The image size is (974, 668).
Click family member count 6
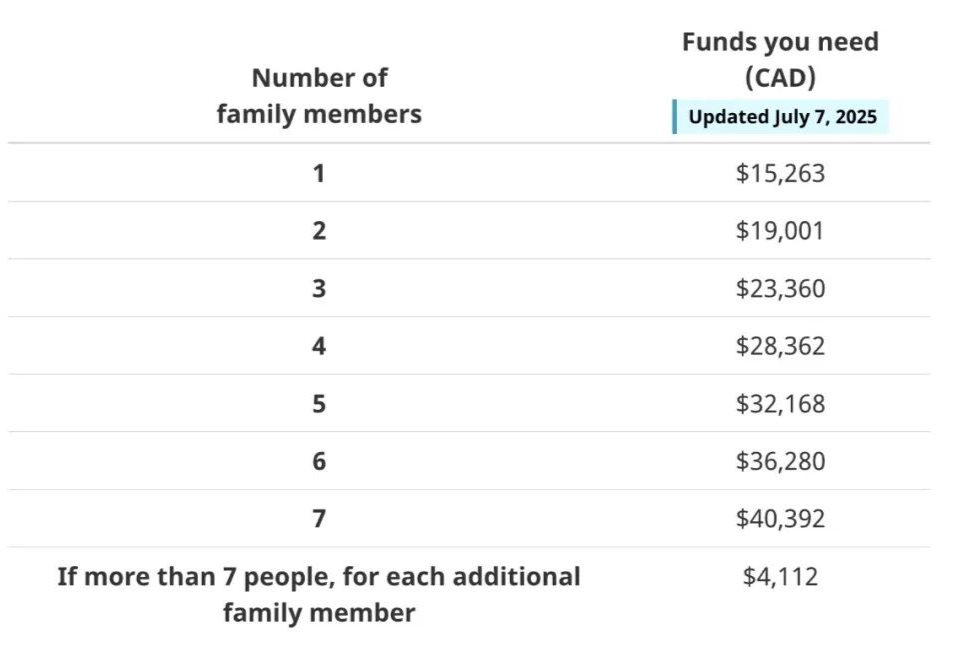[319, 461]
